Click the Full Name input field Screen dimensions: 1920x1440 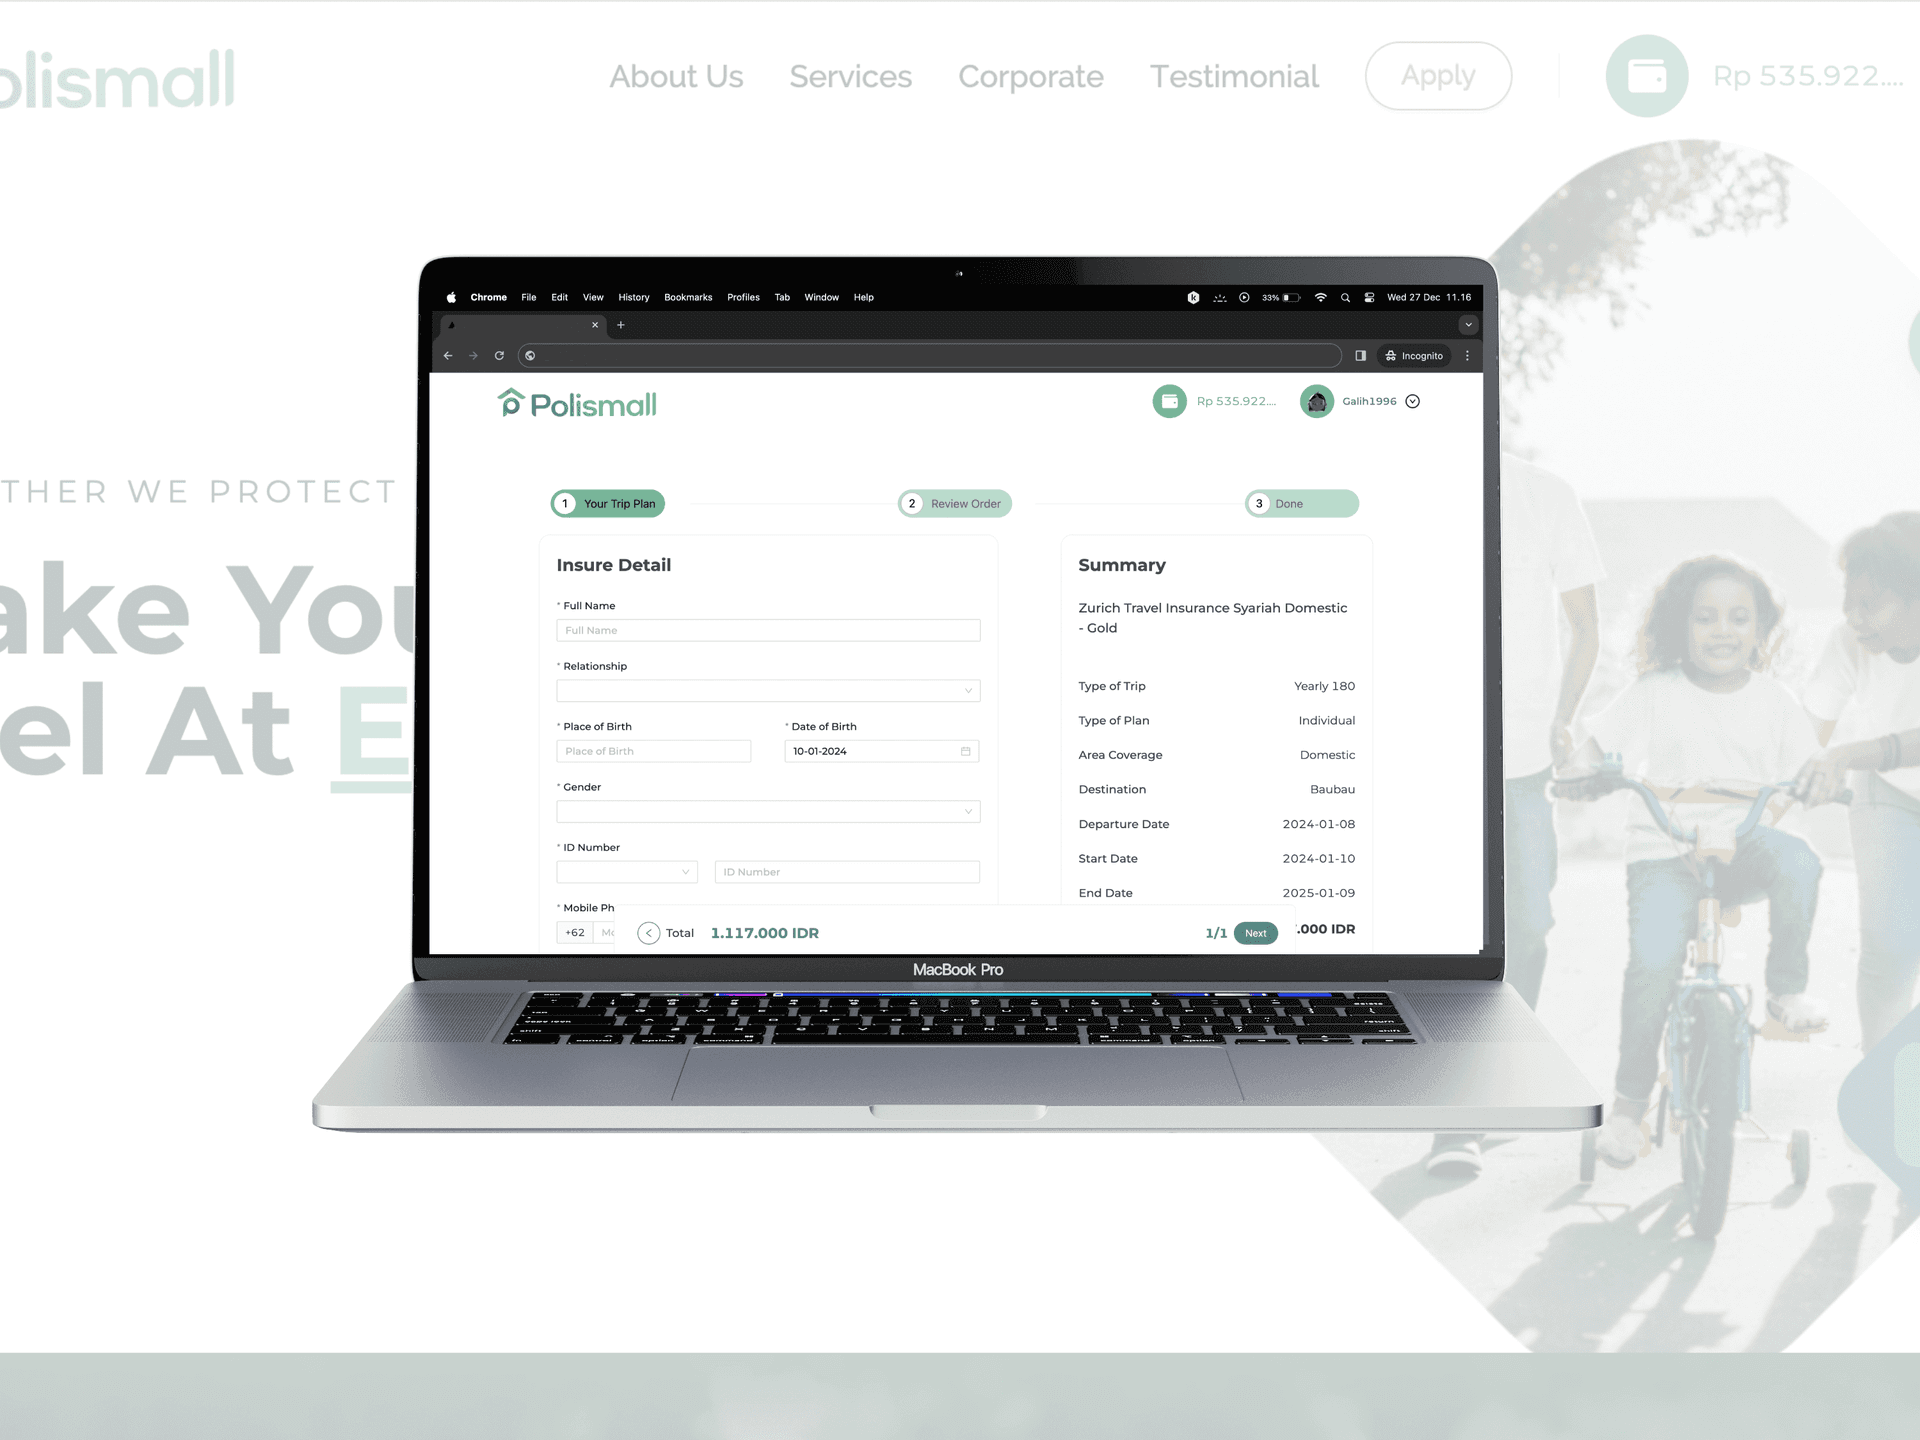768,629
